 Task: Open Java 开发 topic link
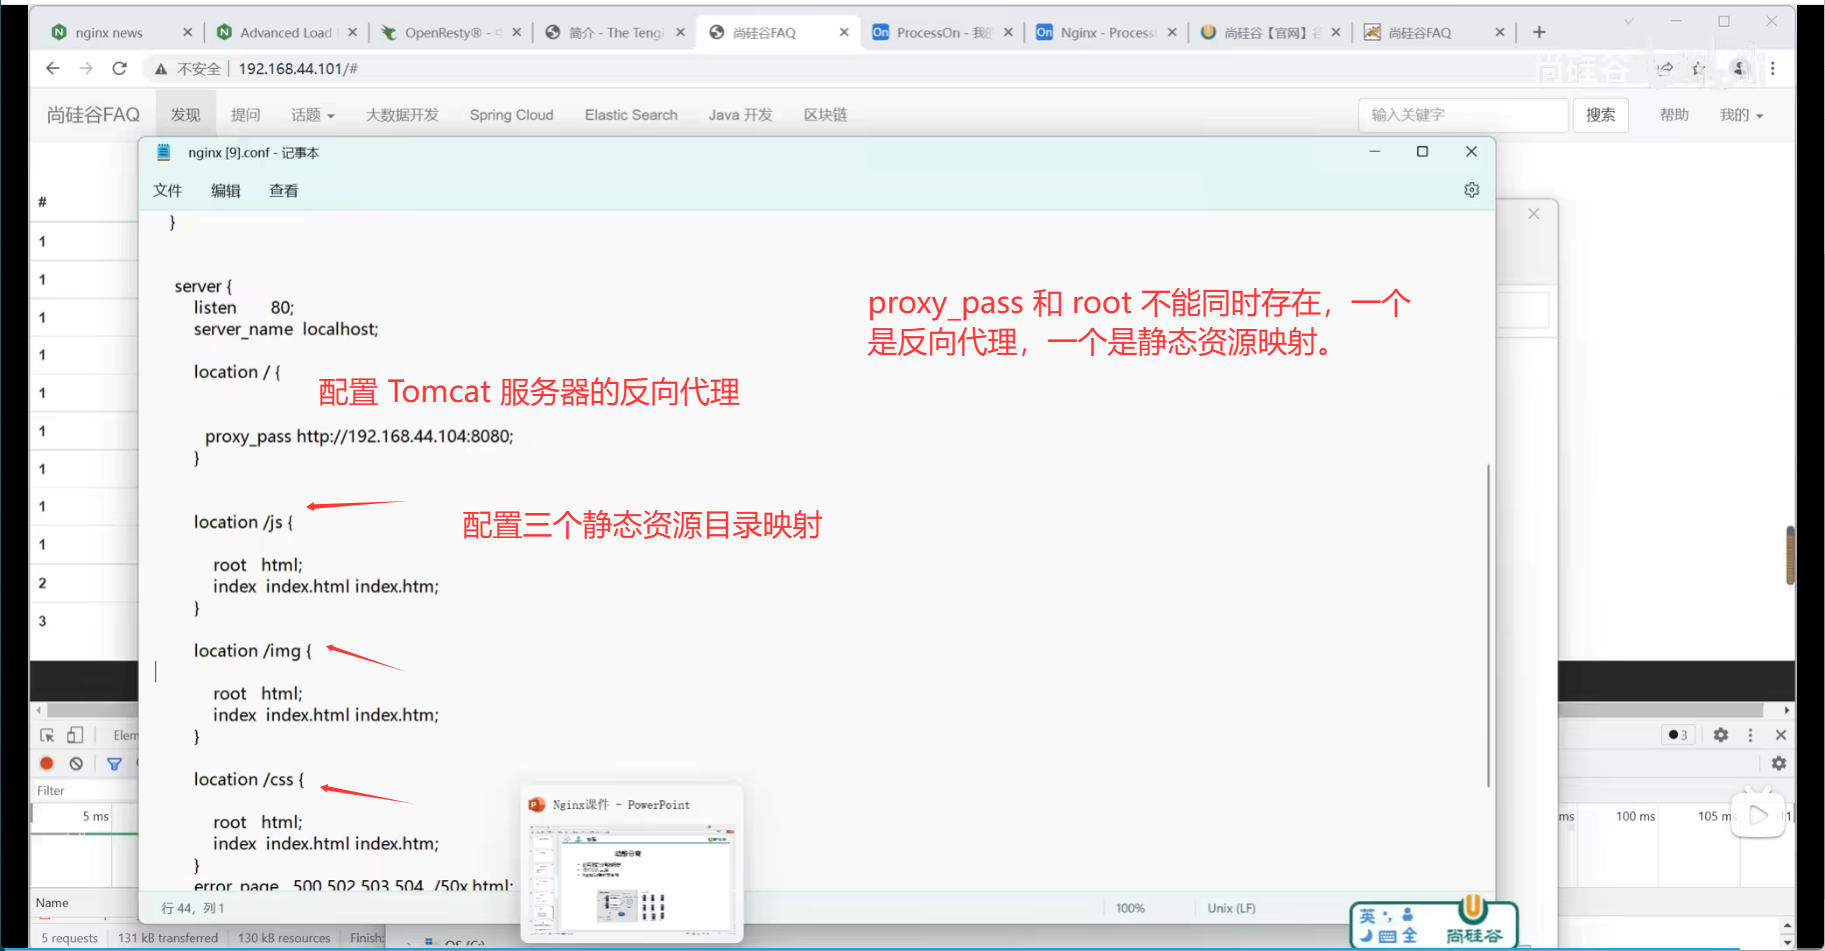pyautogui.click(x=740, y=115)
